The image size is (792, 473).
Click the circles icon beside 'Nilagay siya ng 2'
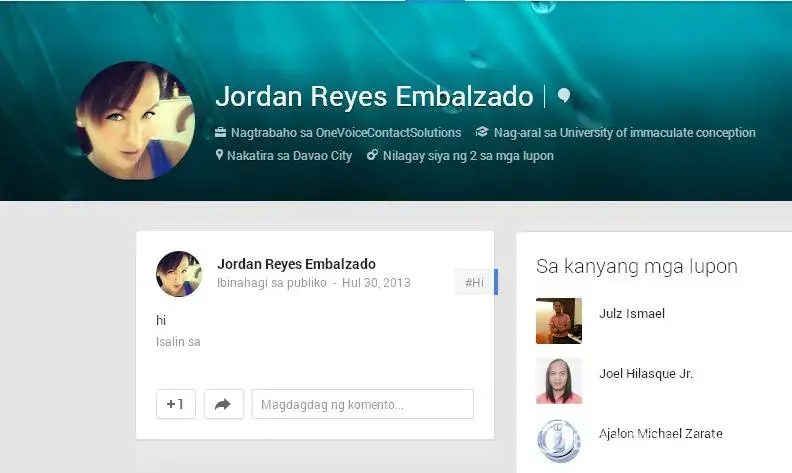coord(372,156)
